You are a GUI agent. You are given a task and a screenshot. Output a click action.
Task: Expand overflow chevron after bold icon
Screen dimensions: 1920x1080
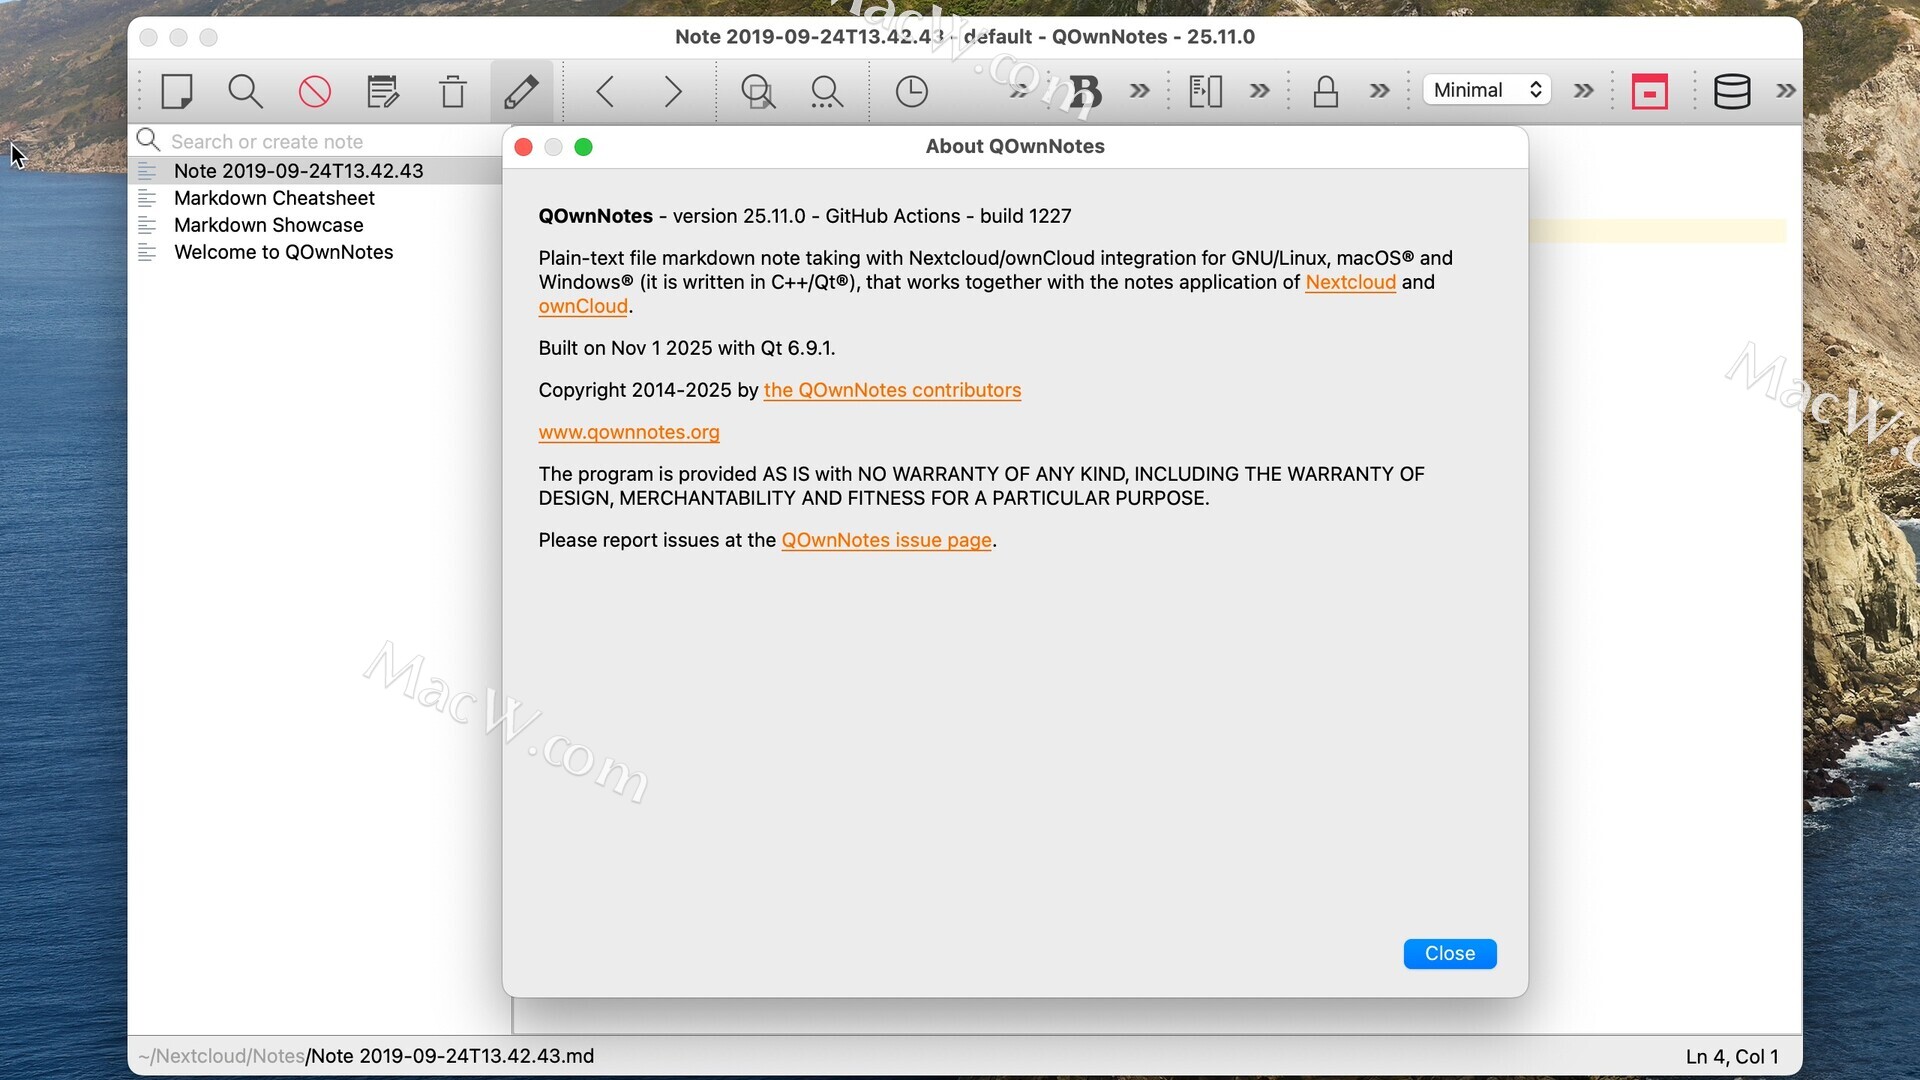pos(1139,91)
